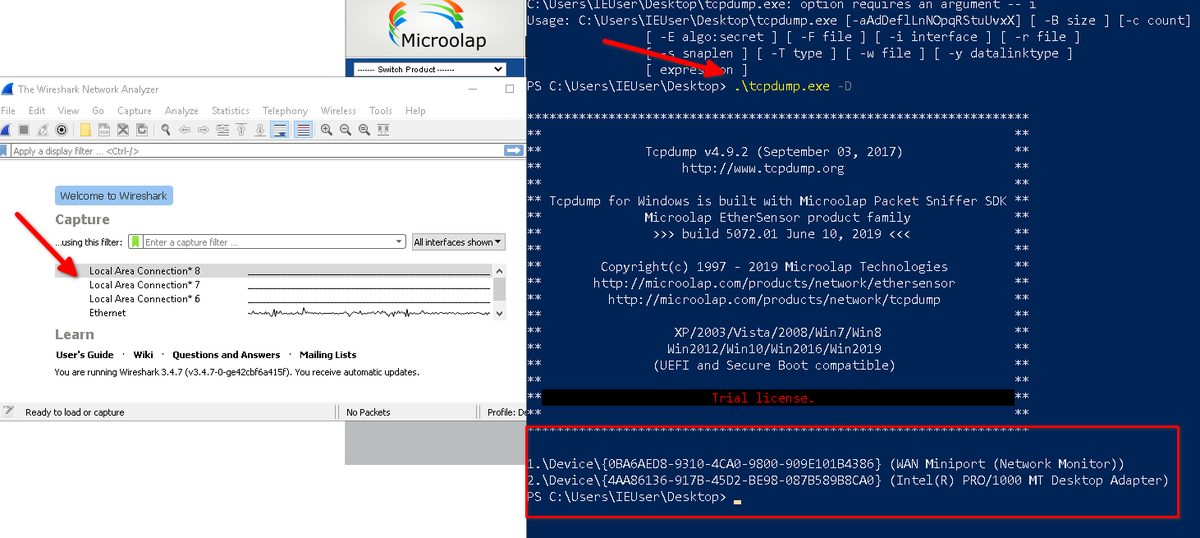Open the User's Guide link
This screenshot has width=1200, height=538.
(x=85, y=355)
